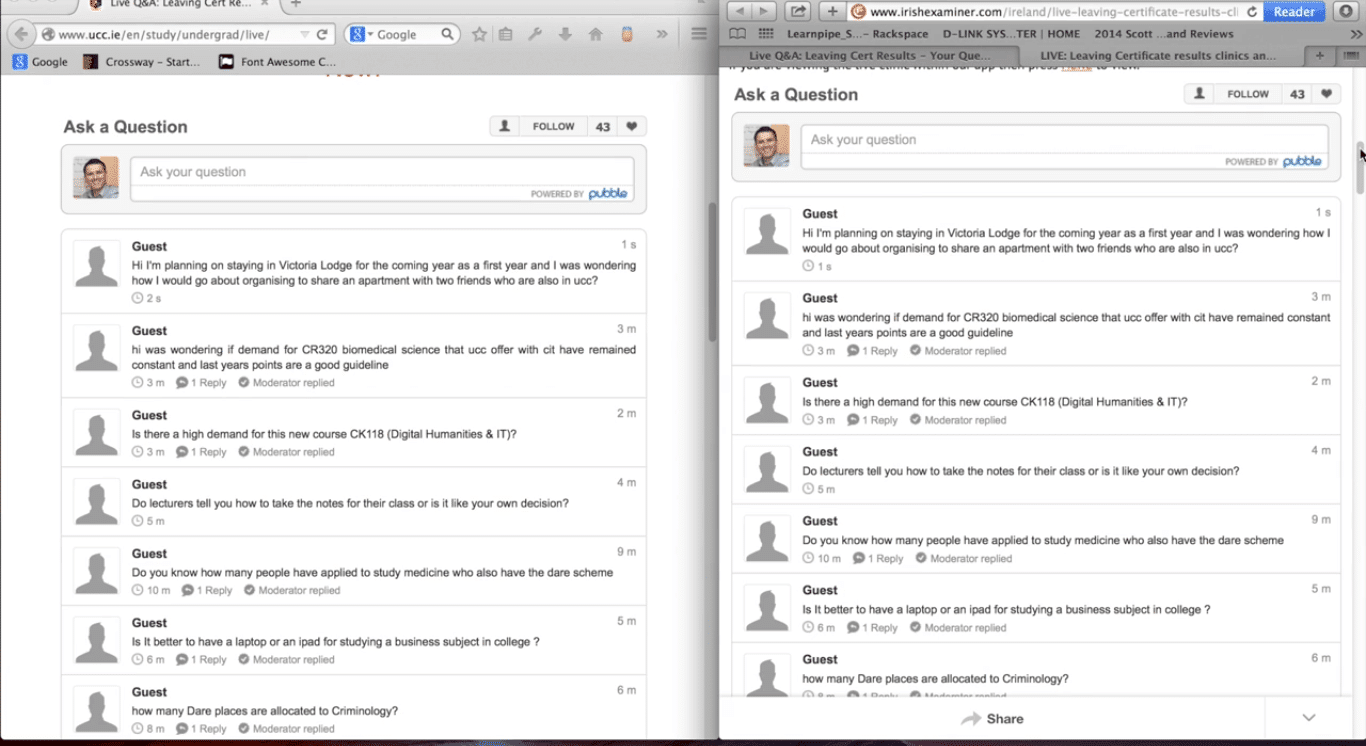The height and width of the screenshot is (746, 1366).
Task: Open the Firefox URL history dropdown arrow
Action: (x=305, y=34)
